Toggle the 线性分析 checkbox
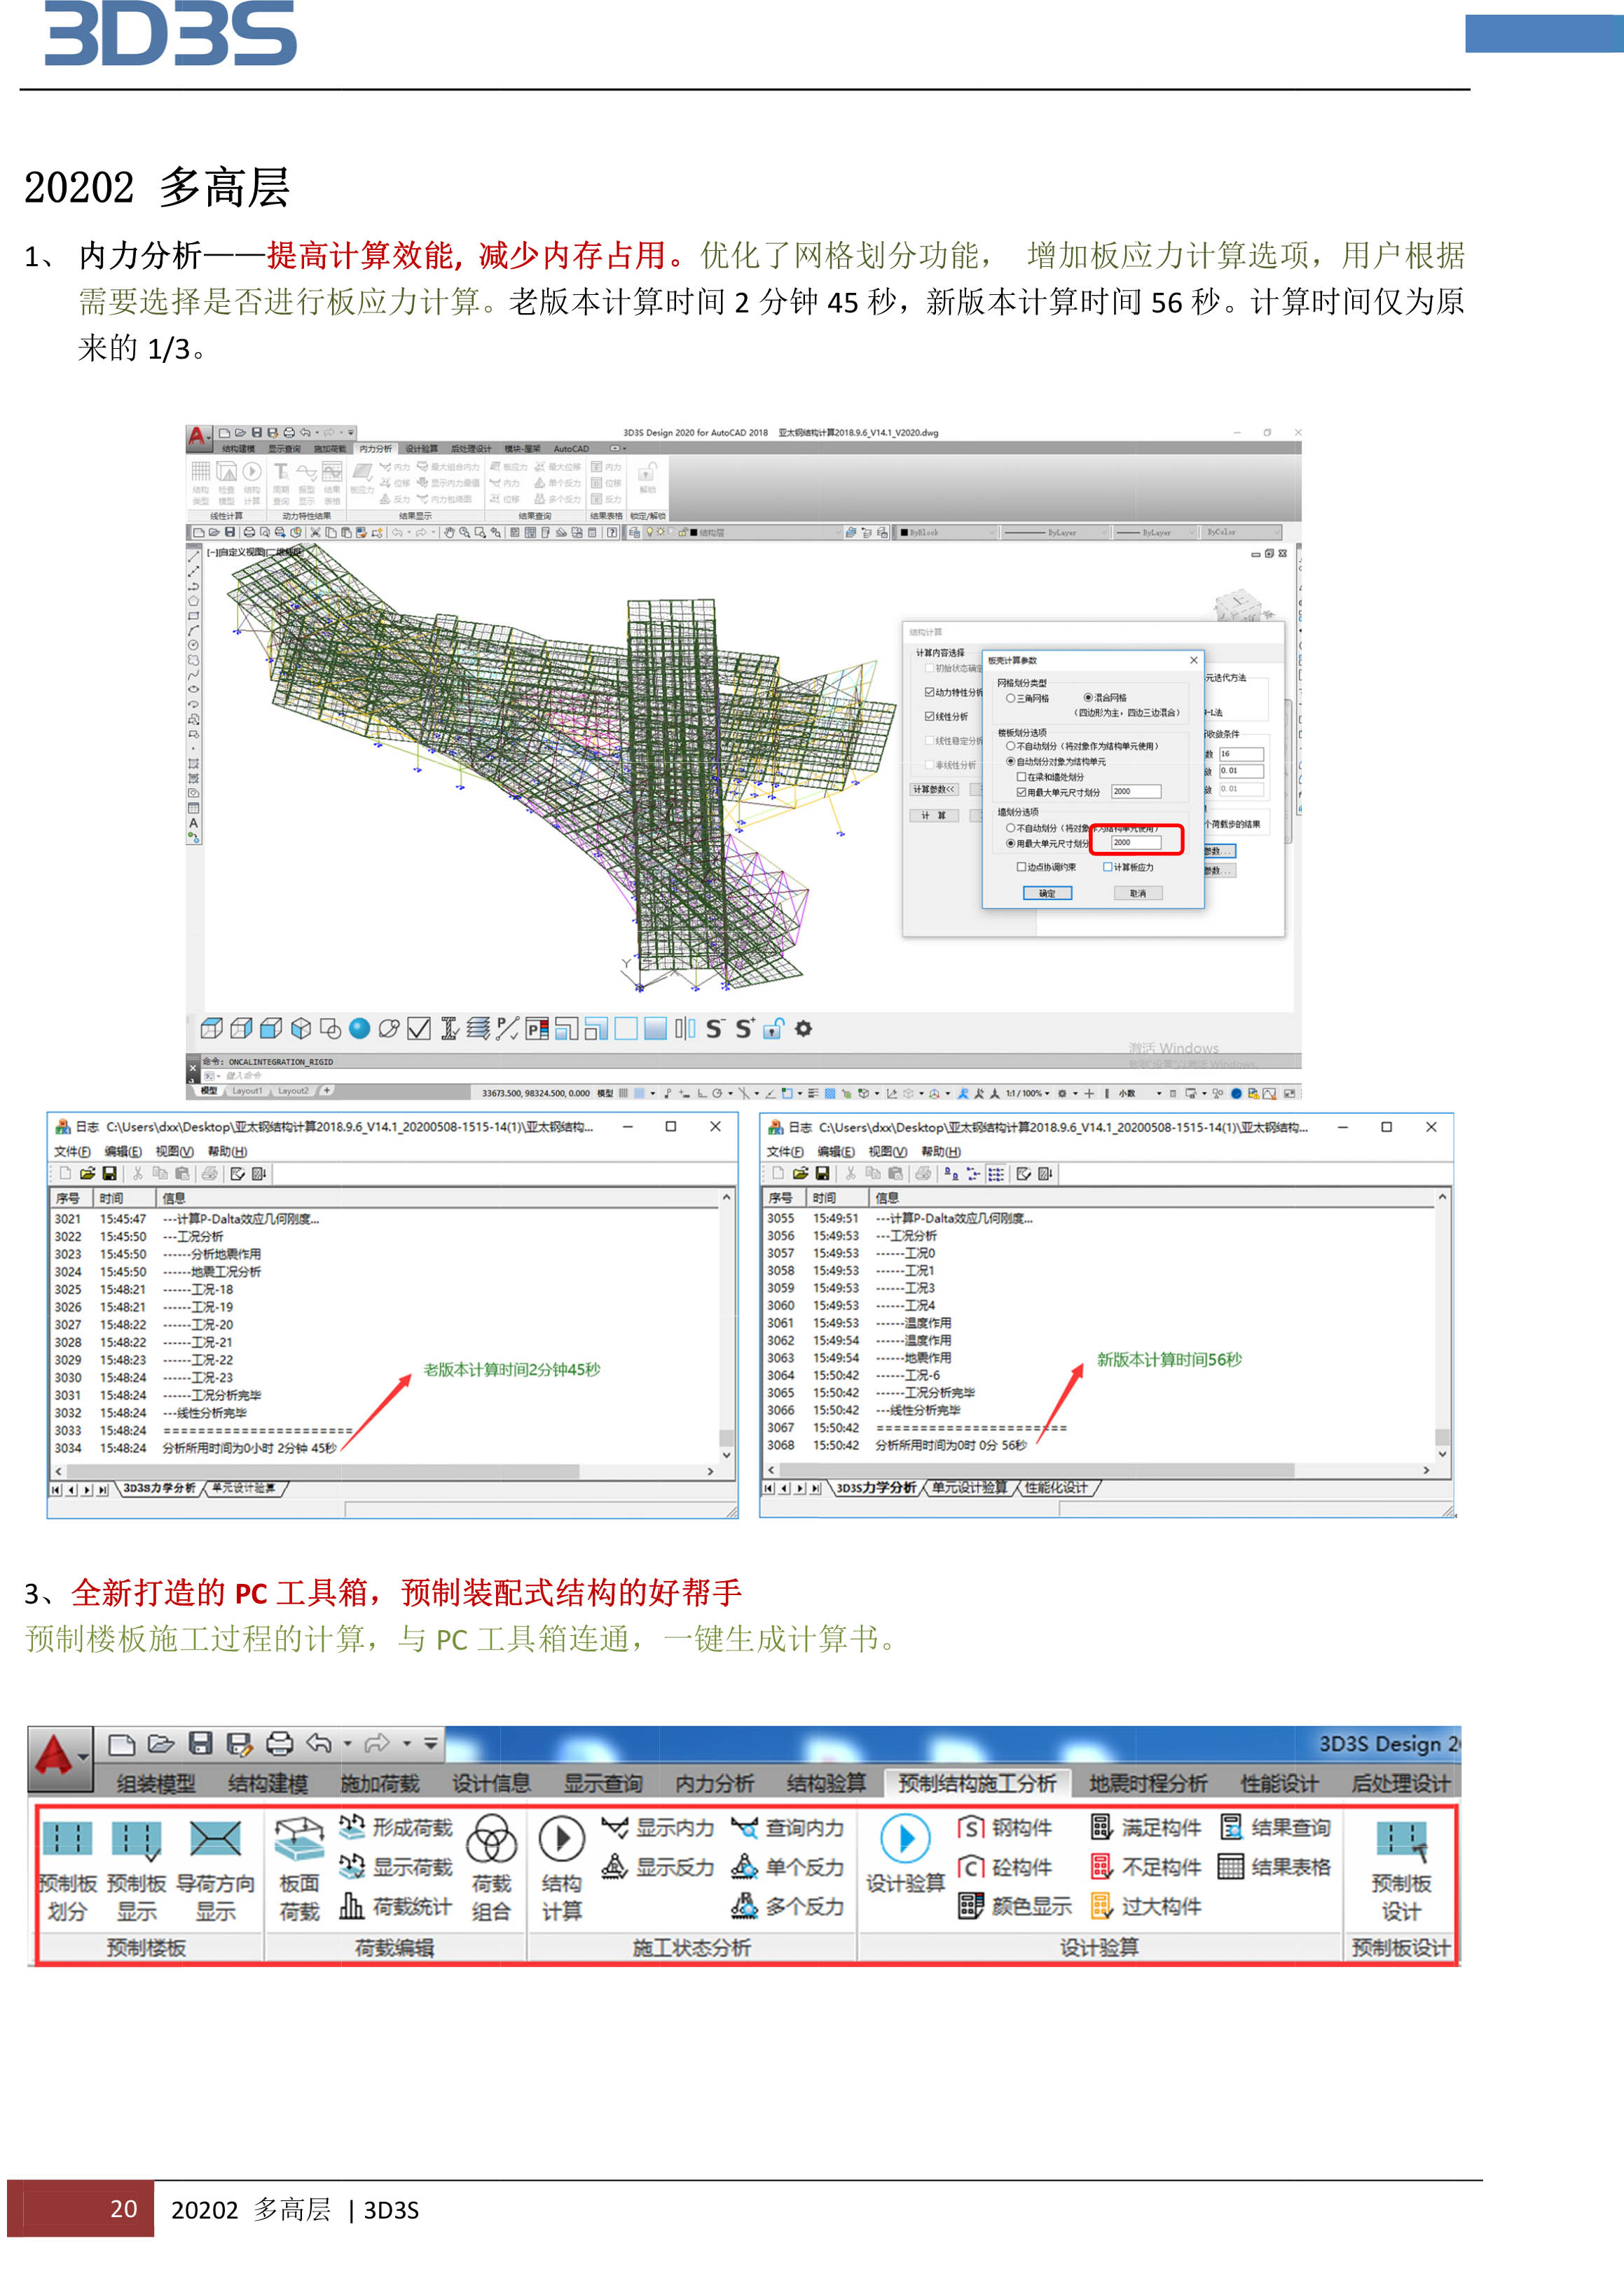Screen dimensions: 1624x2276 (x=929, y=716)
